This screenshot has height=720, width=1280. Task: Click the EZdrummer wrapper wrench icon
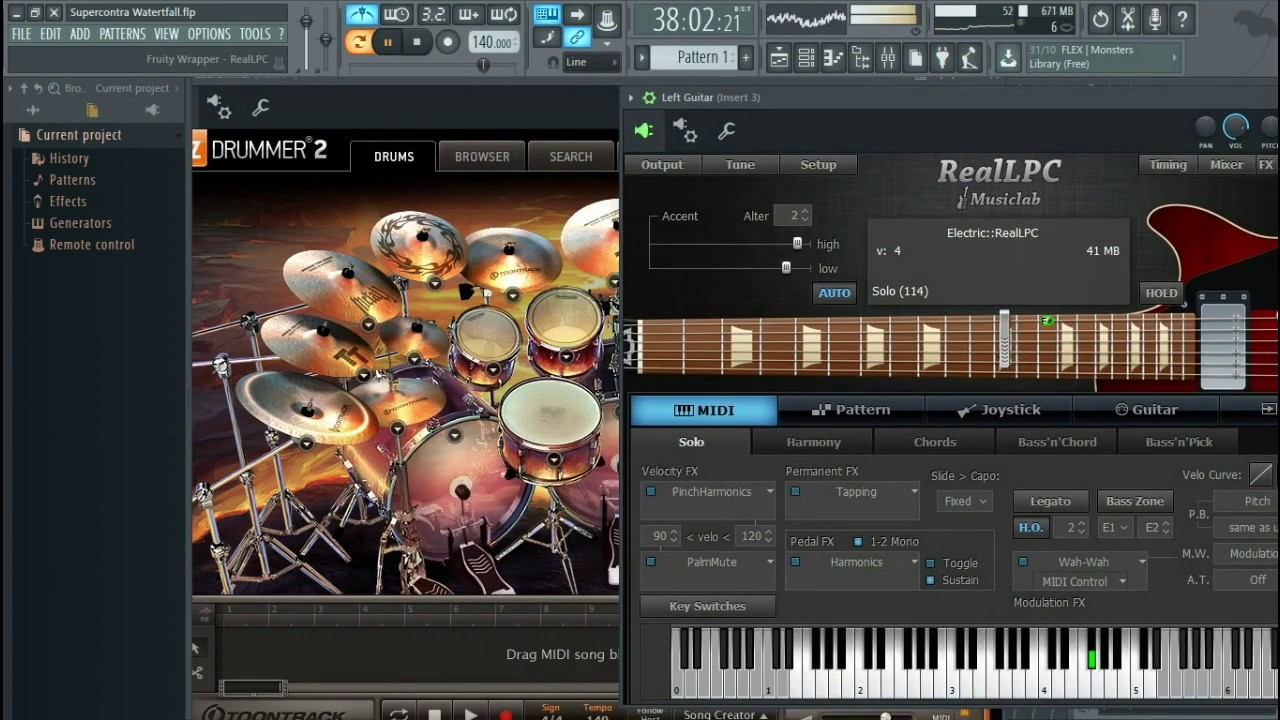tap(261, 107)
